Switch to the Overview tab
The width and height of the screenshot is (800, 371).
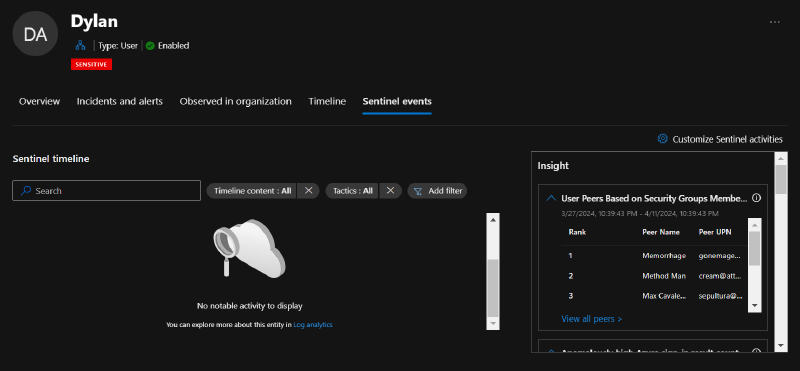click(39, 102)
